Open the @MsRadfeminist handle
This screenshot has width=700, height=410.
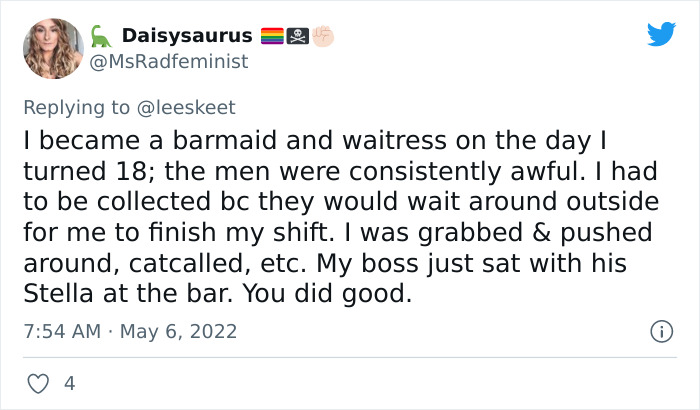(169, 62)
